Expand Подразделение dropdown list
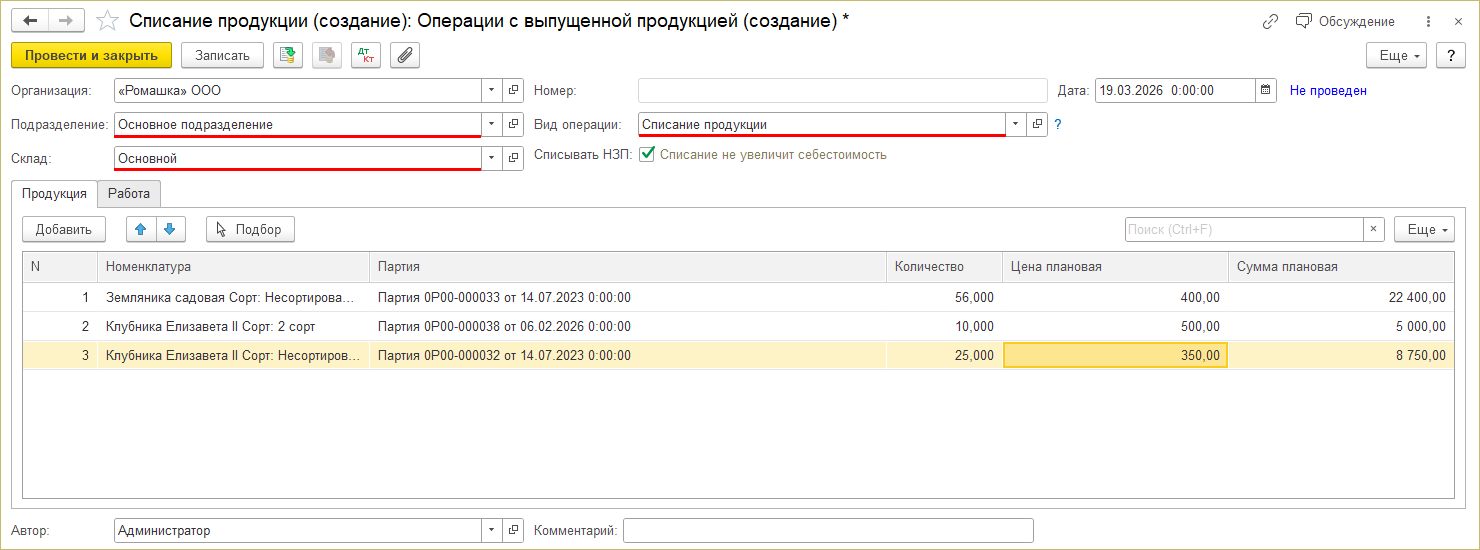Viewport: 1480px width, 550px height. coord(491,124)
